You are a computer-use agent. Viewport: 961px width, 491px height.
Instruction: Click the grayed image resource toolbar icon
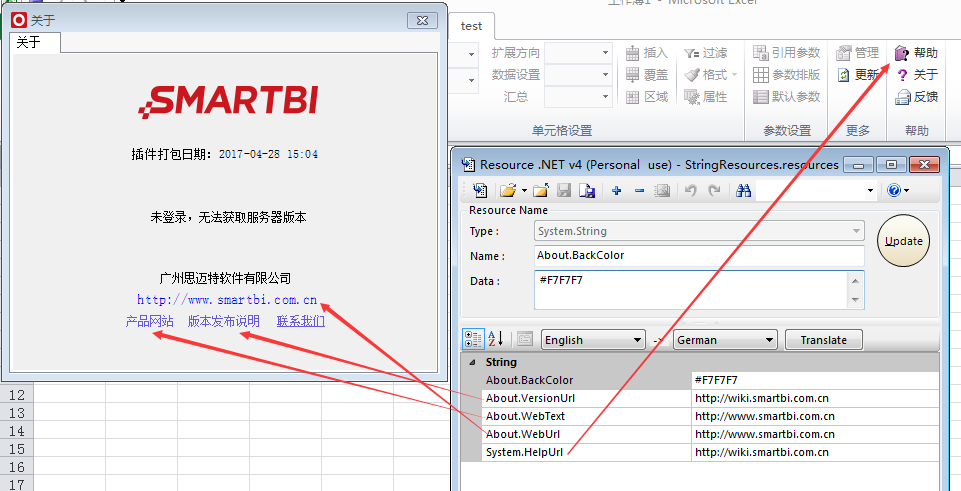[x=662, y=191]
